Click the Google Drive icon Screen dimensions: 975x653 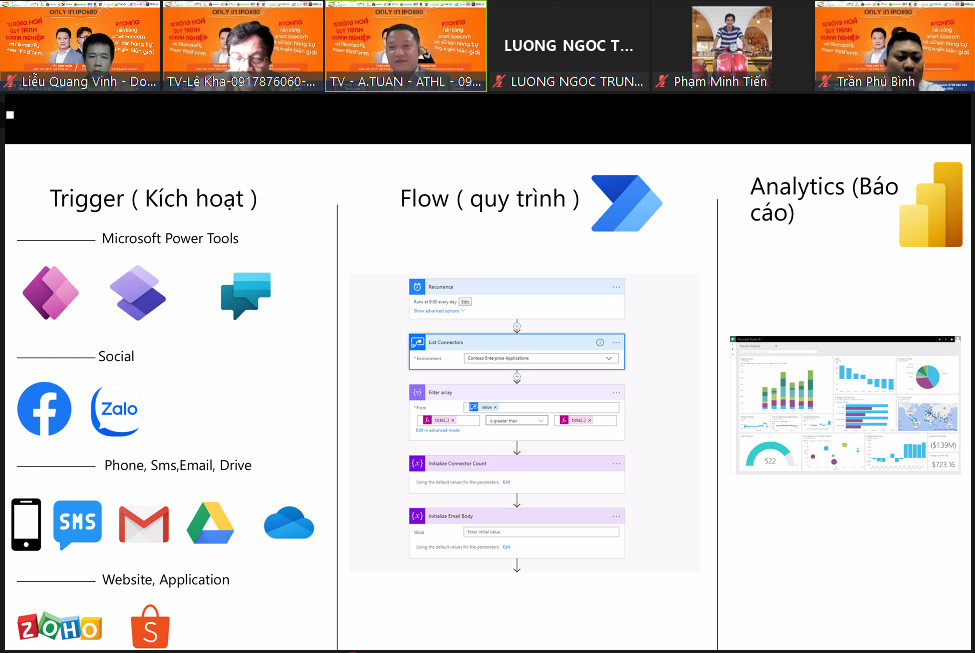pyautogui.click(x=210, y=523)
